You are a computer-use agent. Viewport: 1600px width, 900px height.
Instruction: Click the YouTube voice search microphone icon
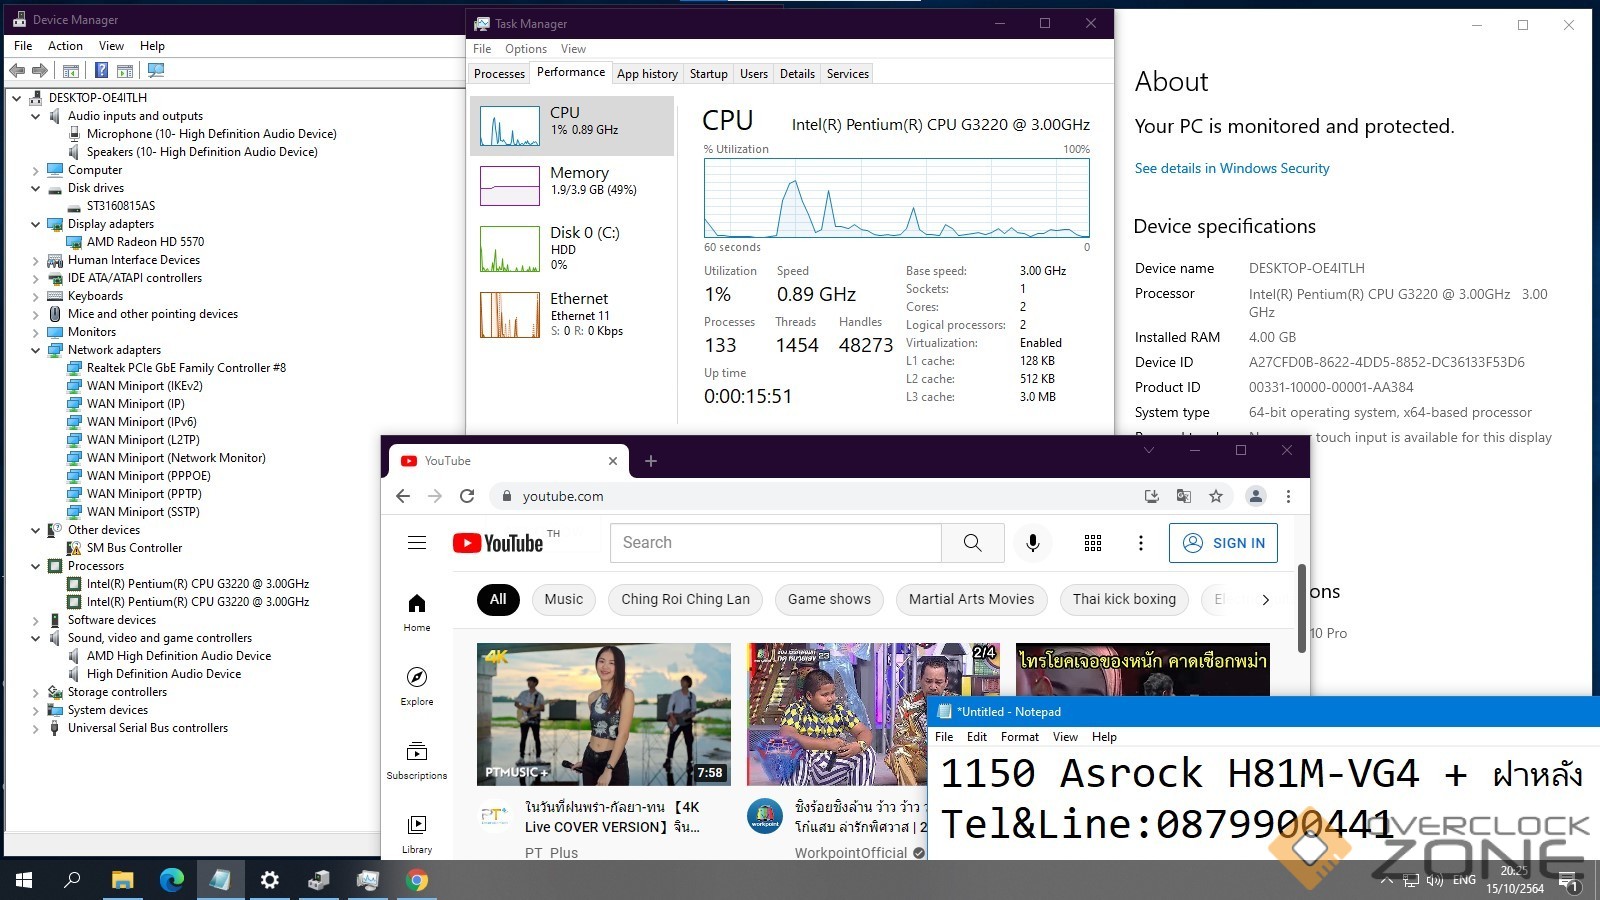click(x=1032, y=543)
